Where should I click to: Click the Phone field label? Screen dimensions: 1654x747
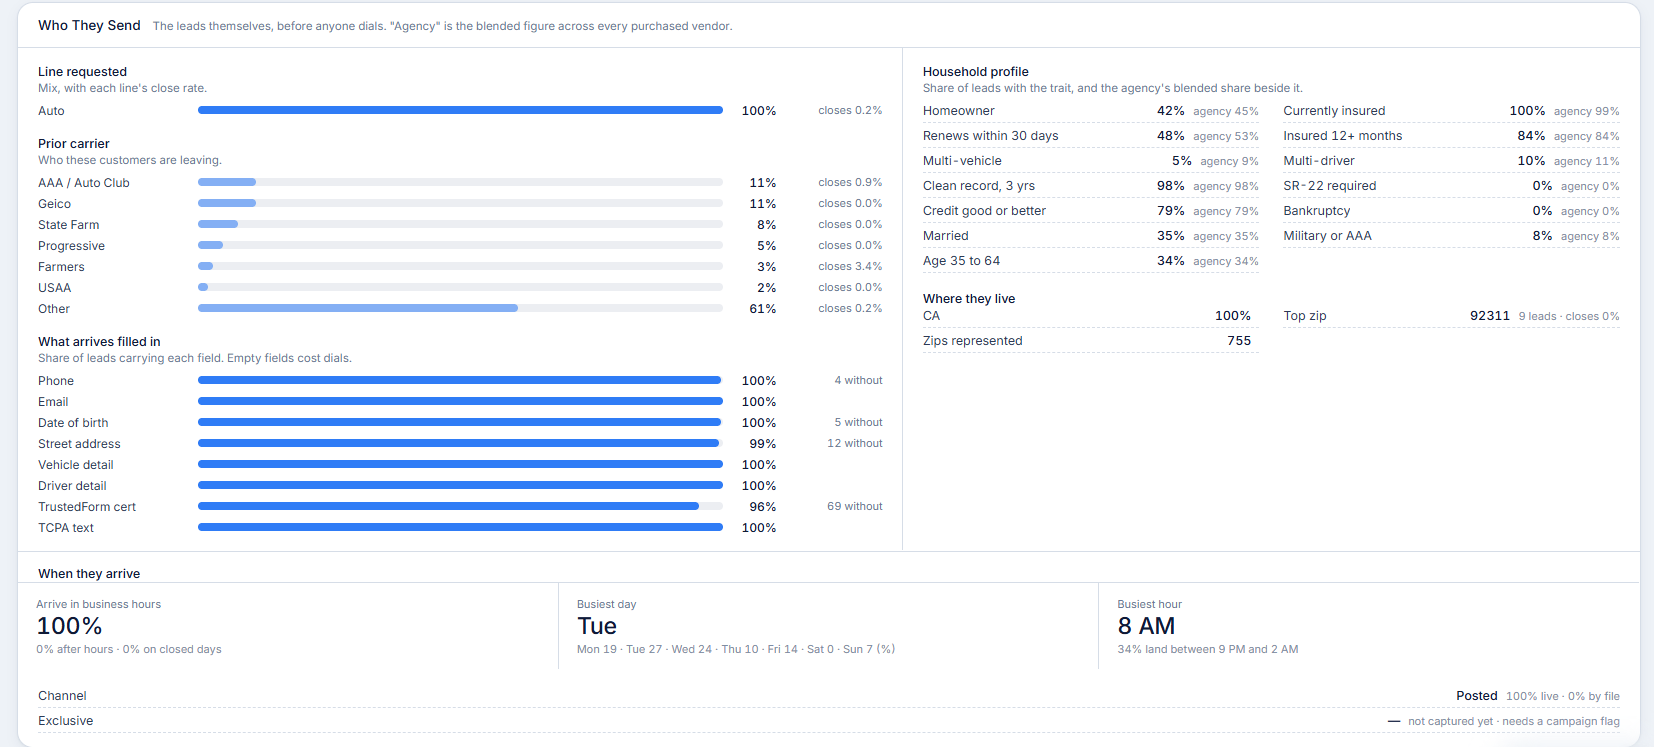pyautogui.click(x=56, y=381)
